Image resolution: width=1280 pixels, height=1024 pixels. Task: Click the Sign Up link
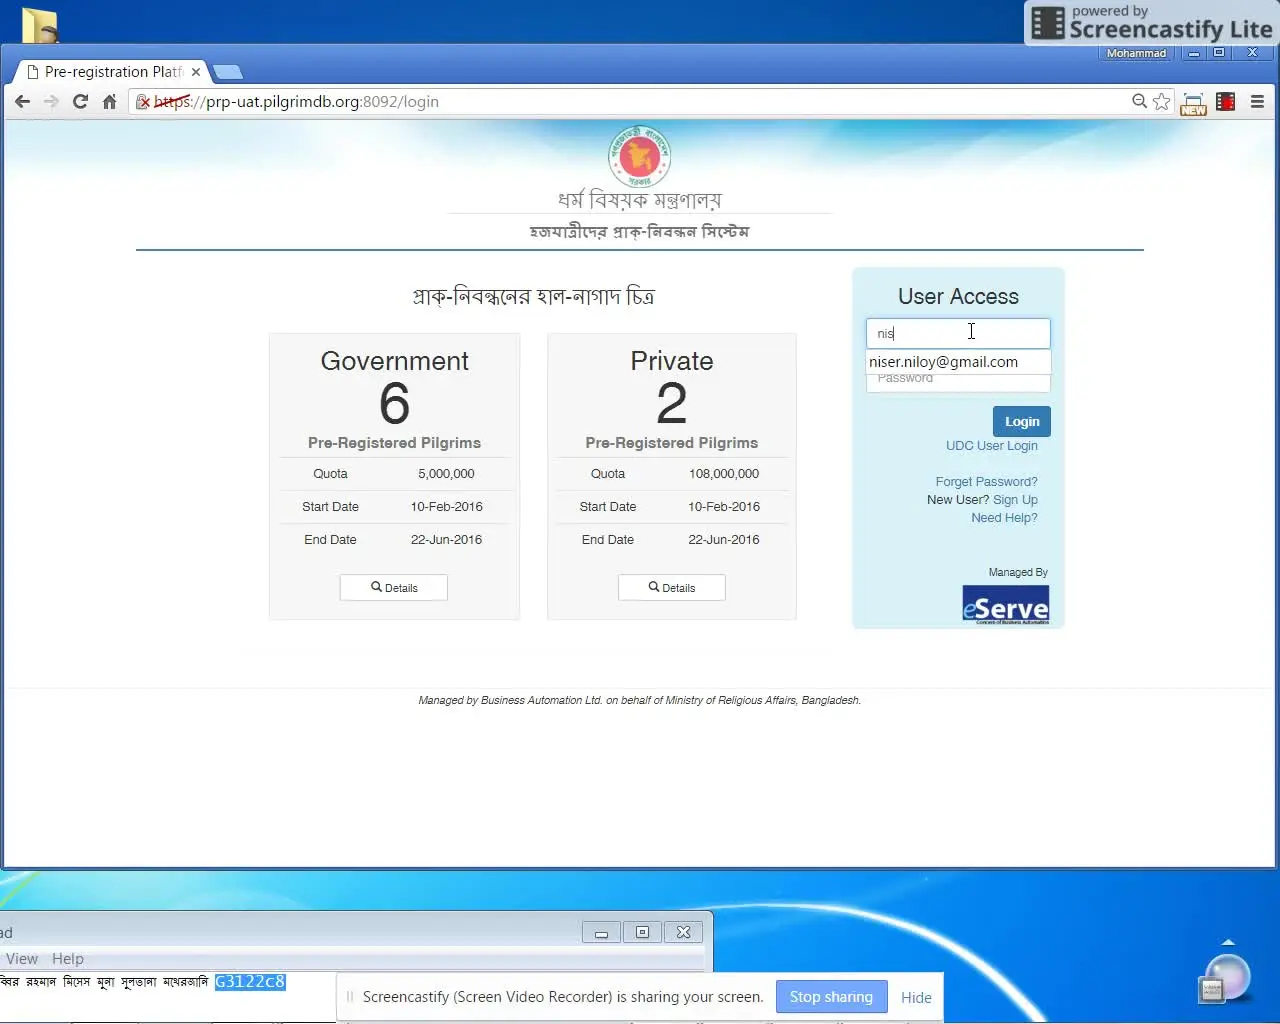pos(1015,500)
